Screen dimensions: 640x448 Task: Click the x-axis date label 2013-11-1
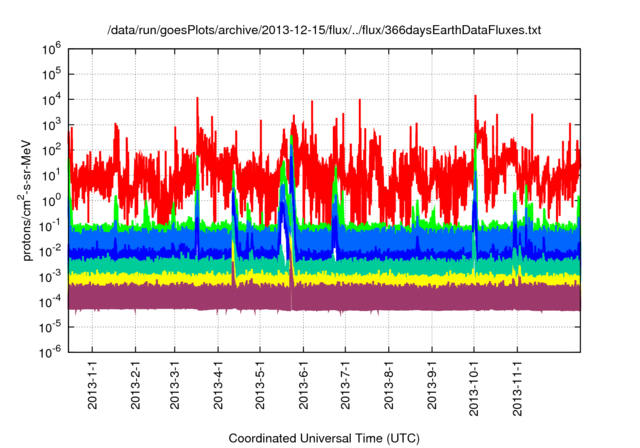517,388
